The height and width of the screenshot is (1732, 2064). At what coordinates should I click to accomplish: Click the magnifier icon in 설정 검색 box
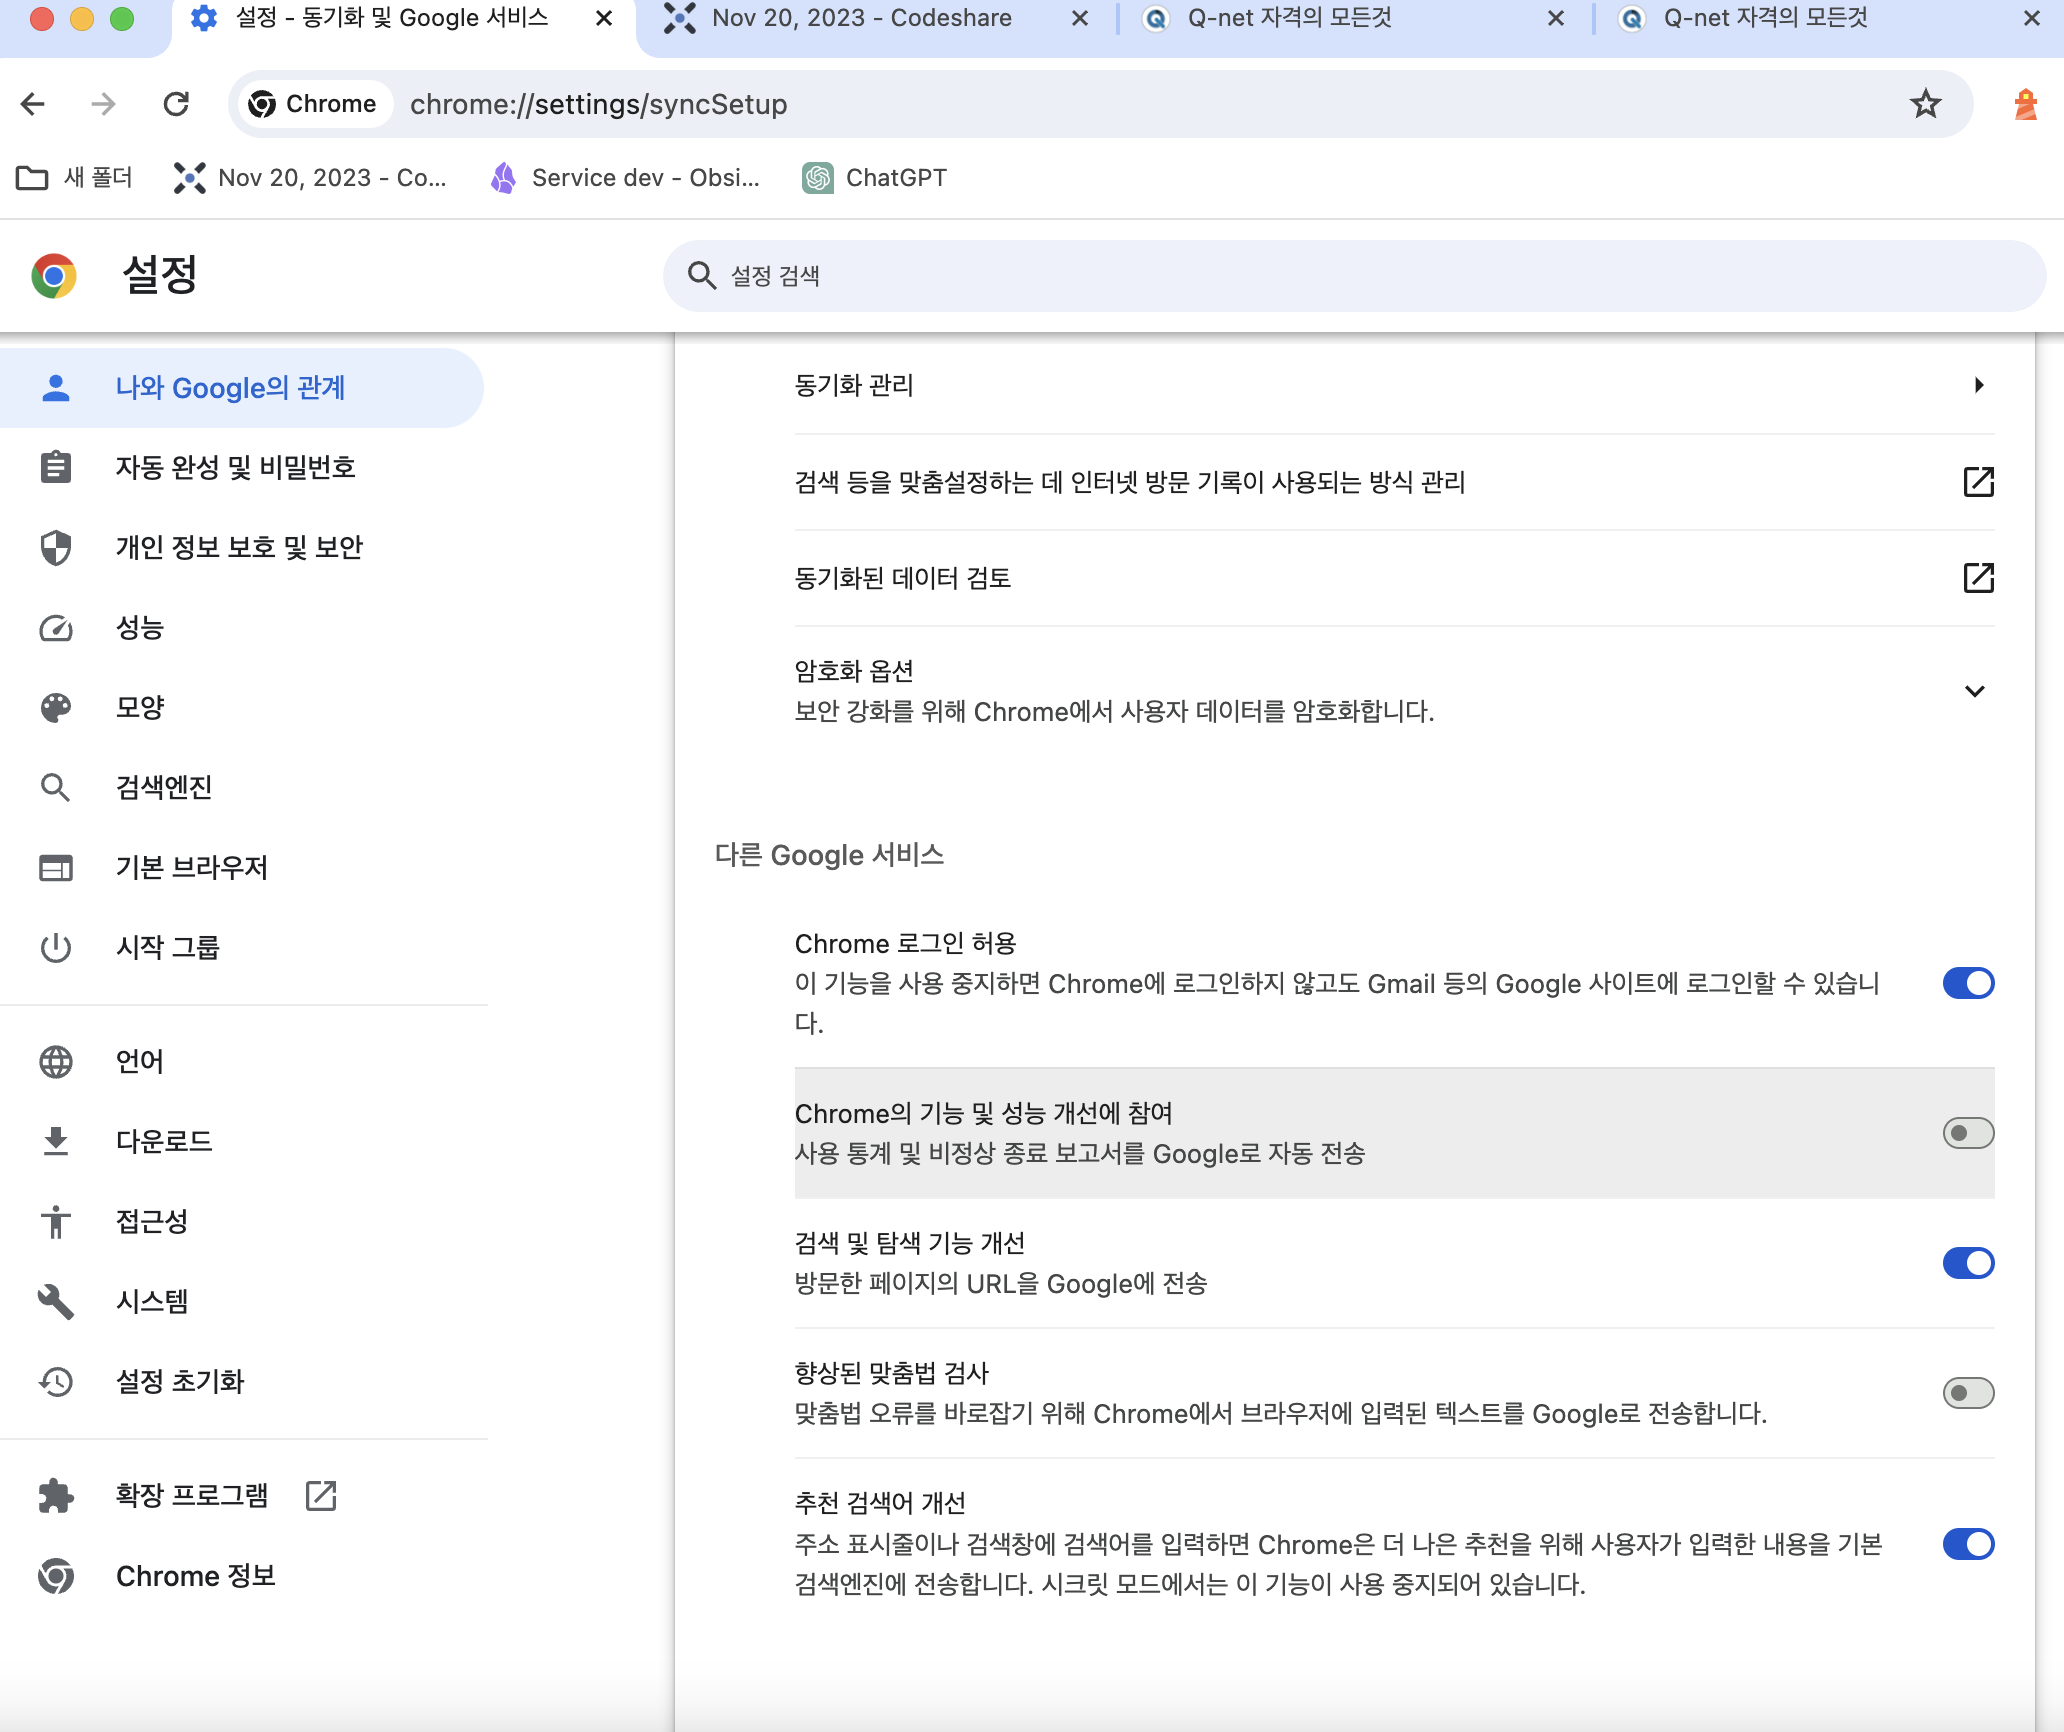point(702,276)
